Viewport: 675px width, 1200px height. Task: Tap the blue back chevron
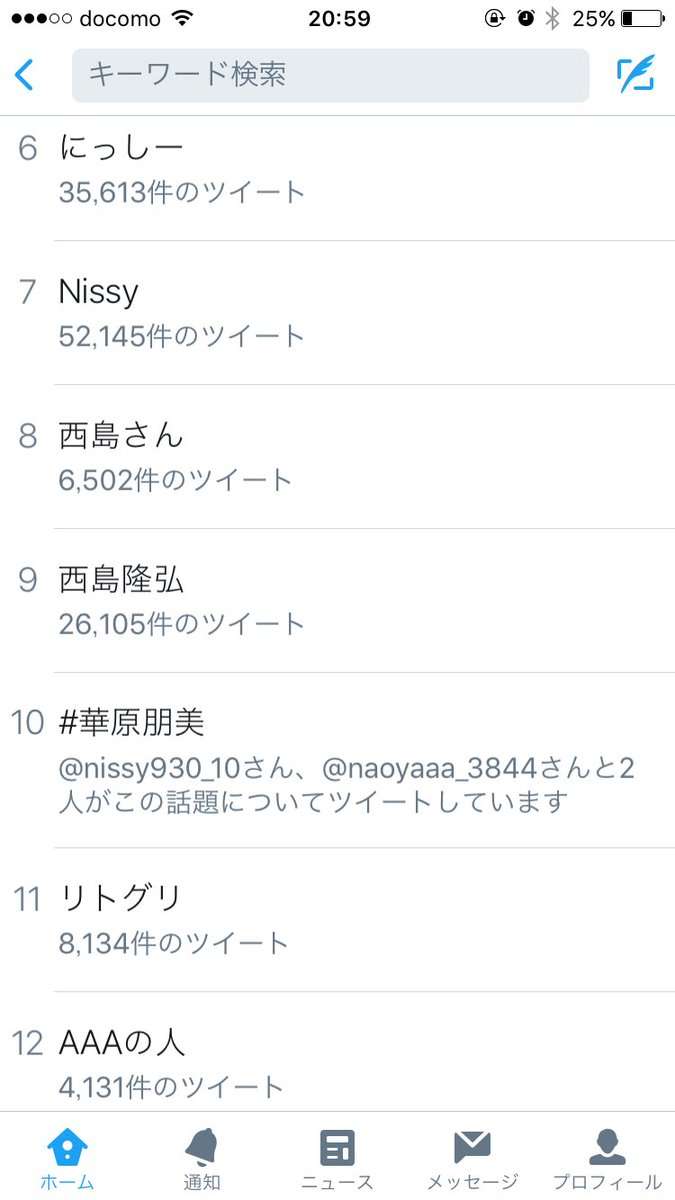tap(25, 74)
